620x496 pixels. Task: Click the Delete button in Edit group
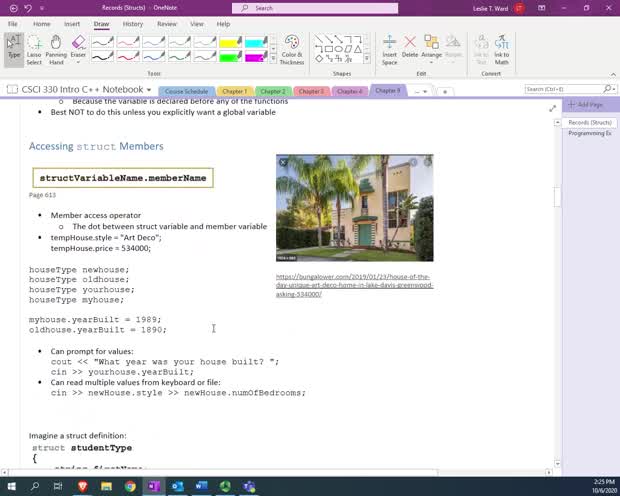[410, 48]
